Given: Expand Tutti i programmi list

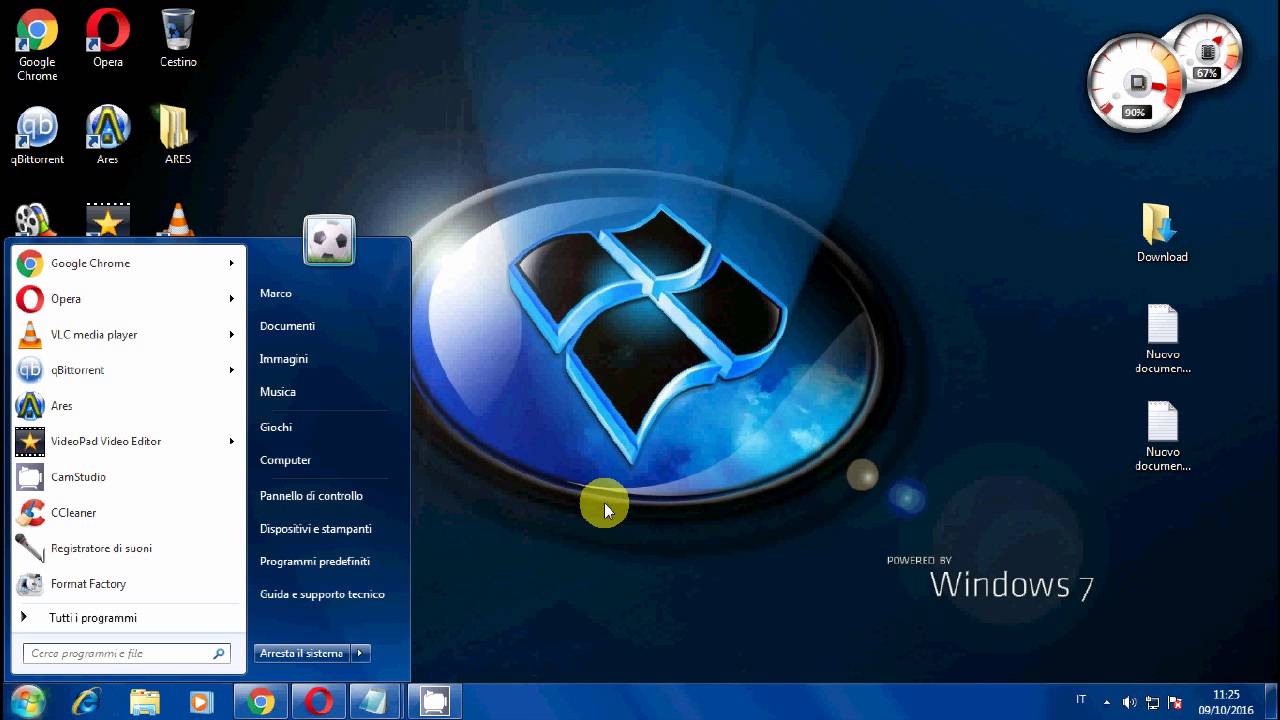Looking at the screenshot, I should [126, 618].
